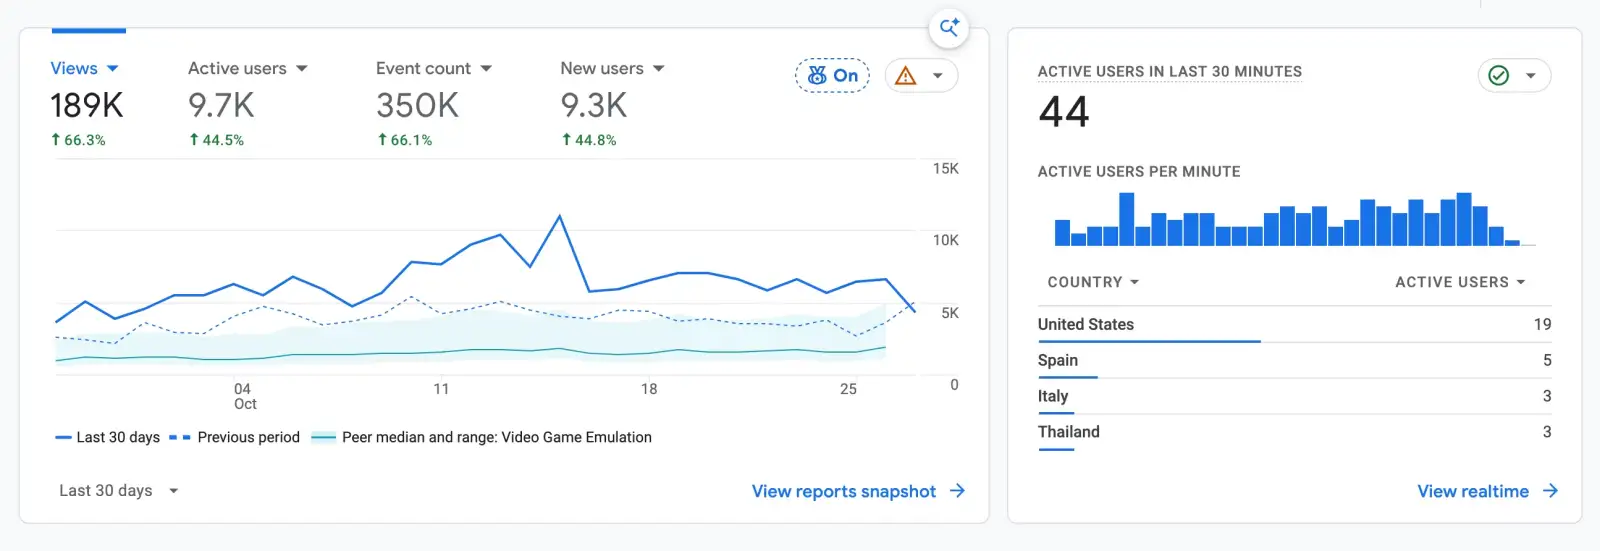Click the 189K views value
The height and width of the screenshot is (551, 1600).
[x=87, y=105]
